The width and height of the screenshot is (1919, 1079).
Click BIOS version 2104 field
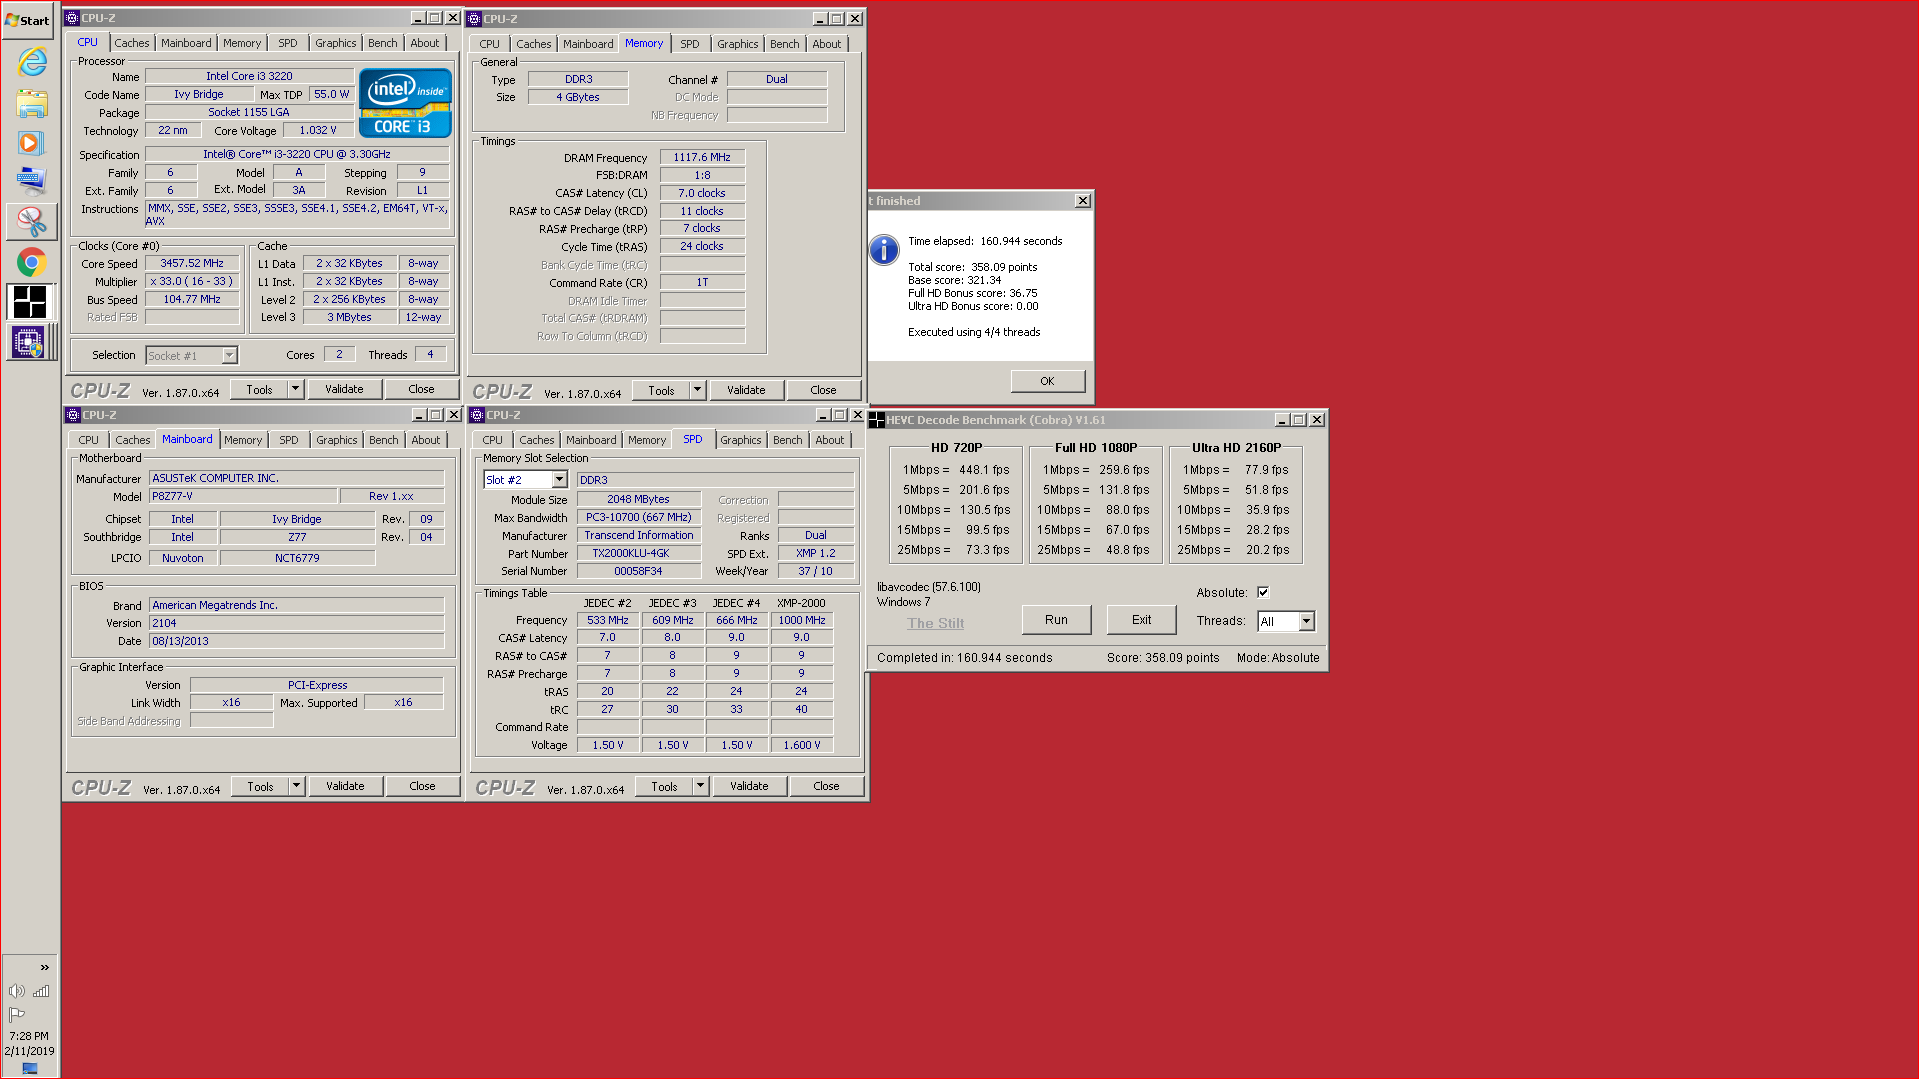[296, 623]
